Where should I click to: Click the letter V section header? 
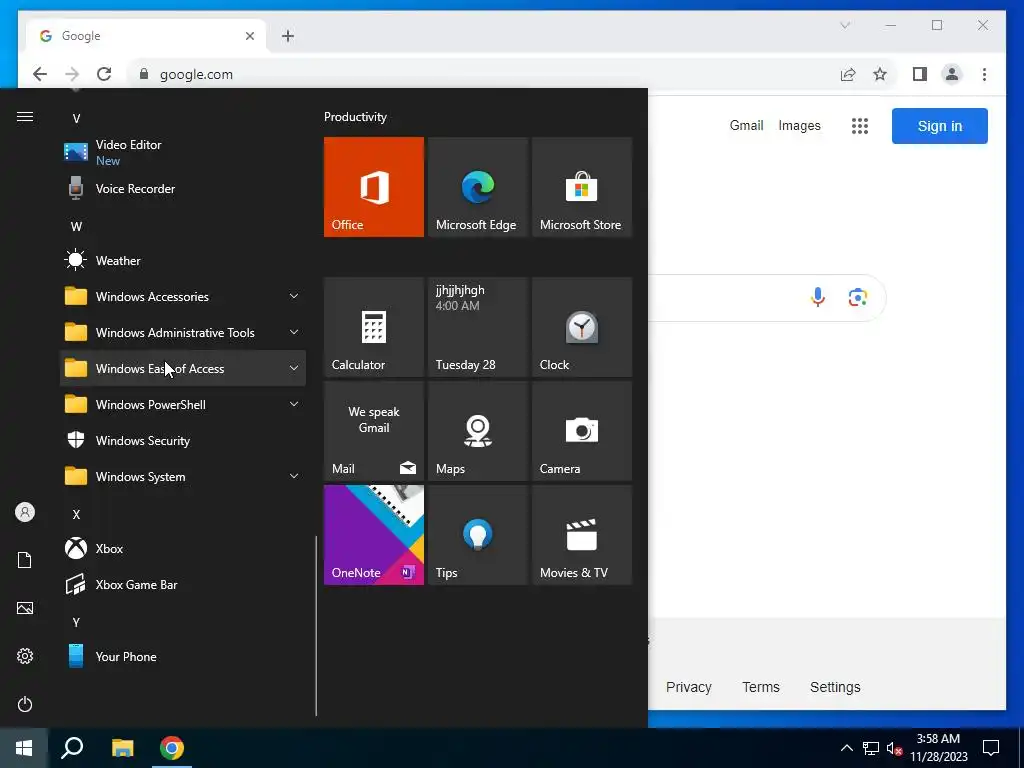point(76,118)
